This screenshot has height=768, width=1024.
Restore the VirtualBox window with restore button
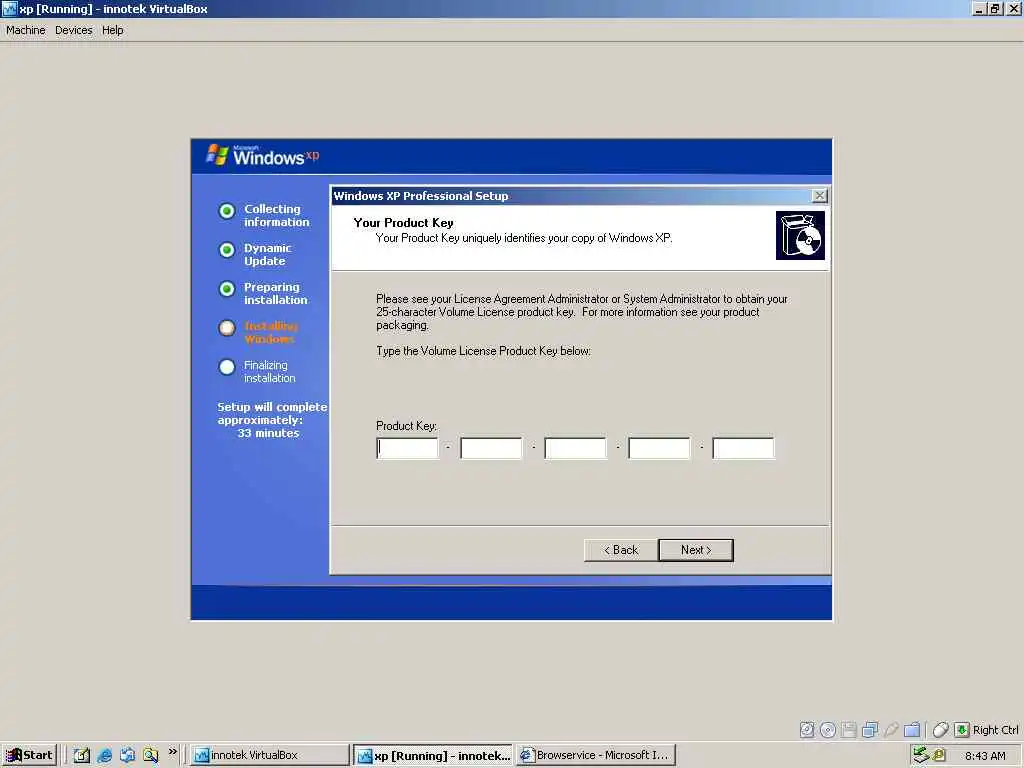pyautogui.click(x=994, y=8)
